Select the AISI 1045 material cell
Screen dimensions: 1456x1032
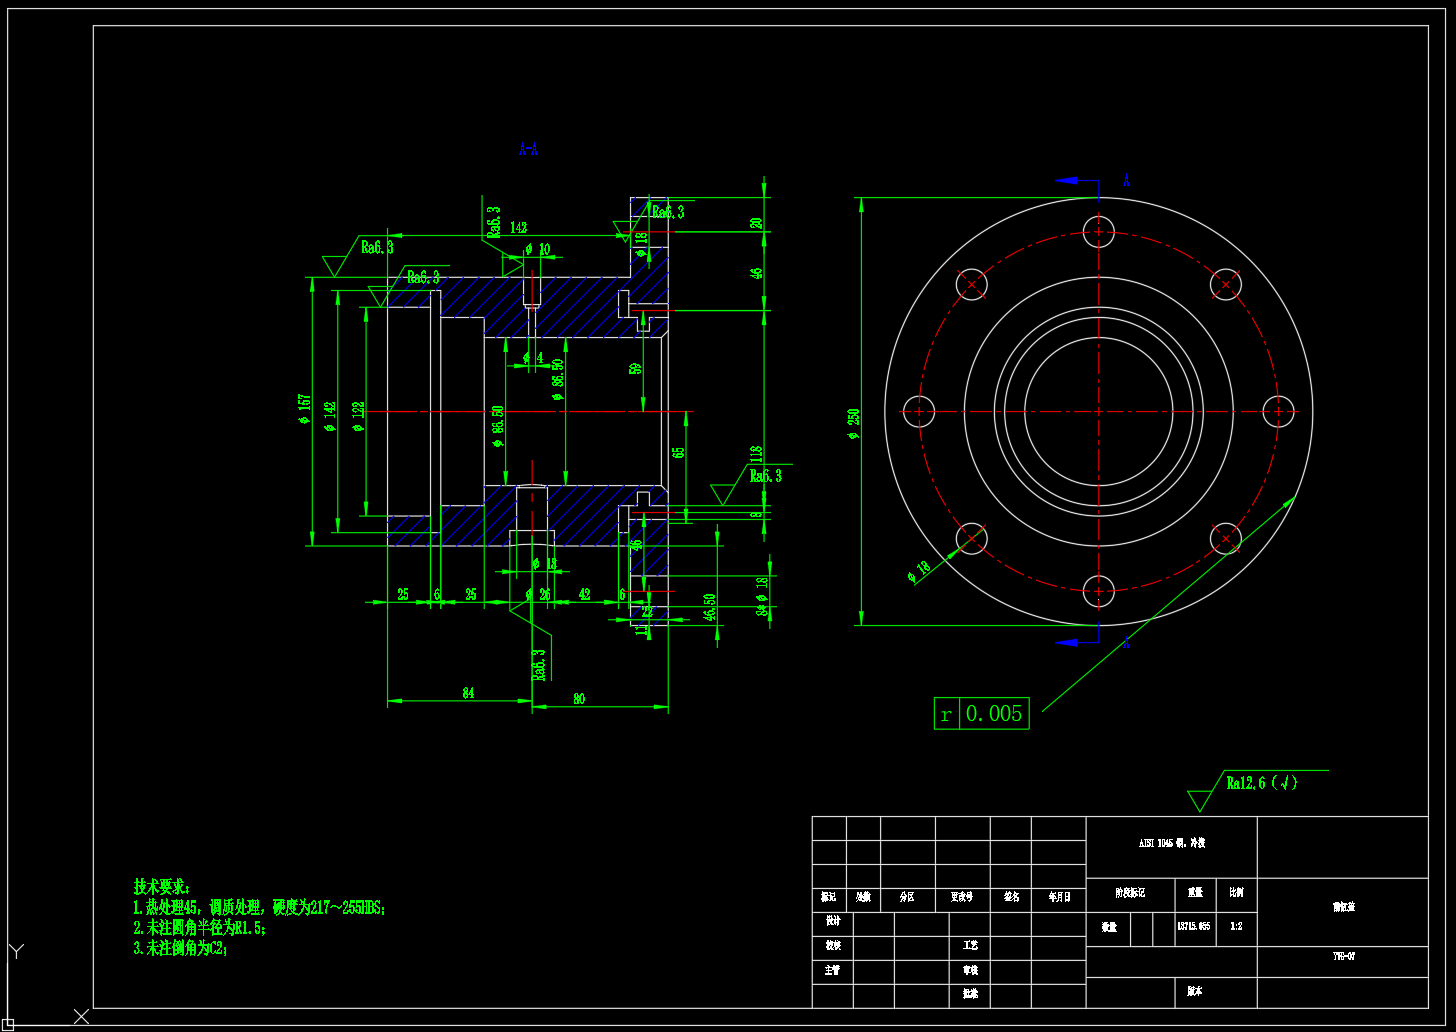click(x=1171, y=844)
